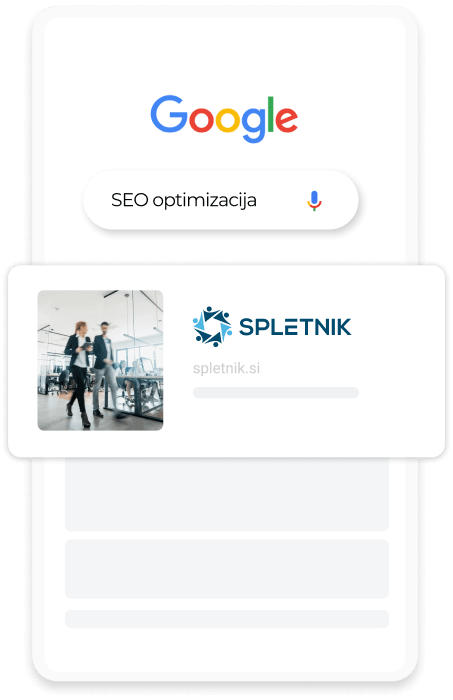The image size is (453, 700).
Task: Click the blue capital G in Google
Action: tap(169, 114)
